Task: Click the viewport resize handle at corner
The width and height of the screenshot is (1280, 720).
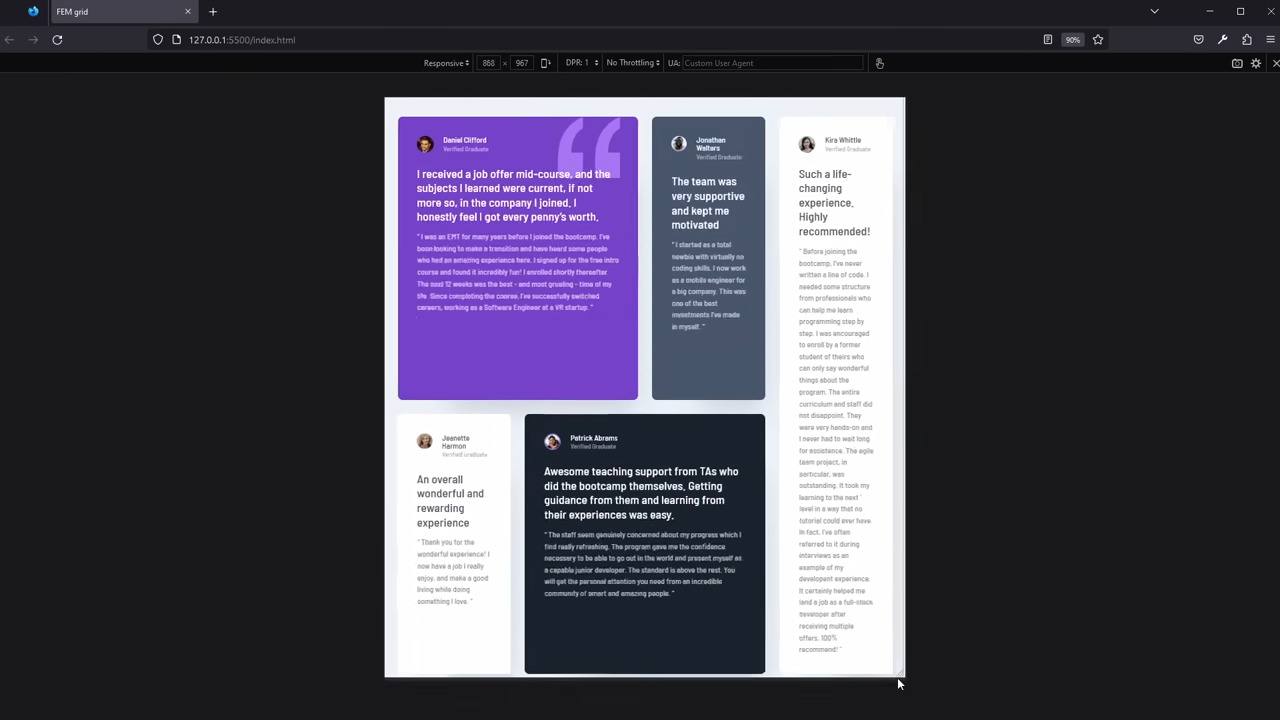Action: point(900,673)
